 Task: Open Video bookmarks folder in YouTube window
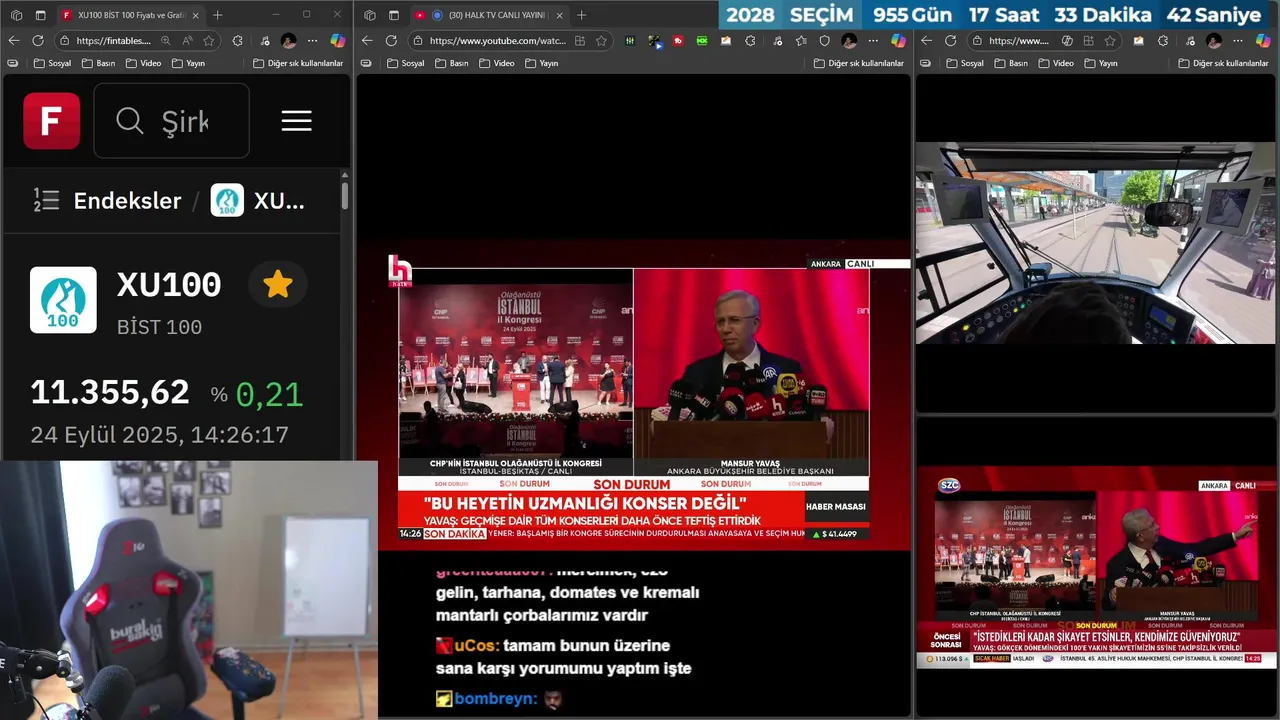[497, 63]
